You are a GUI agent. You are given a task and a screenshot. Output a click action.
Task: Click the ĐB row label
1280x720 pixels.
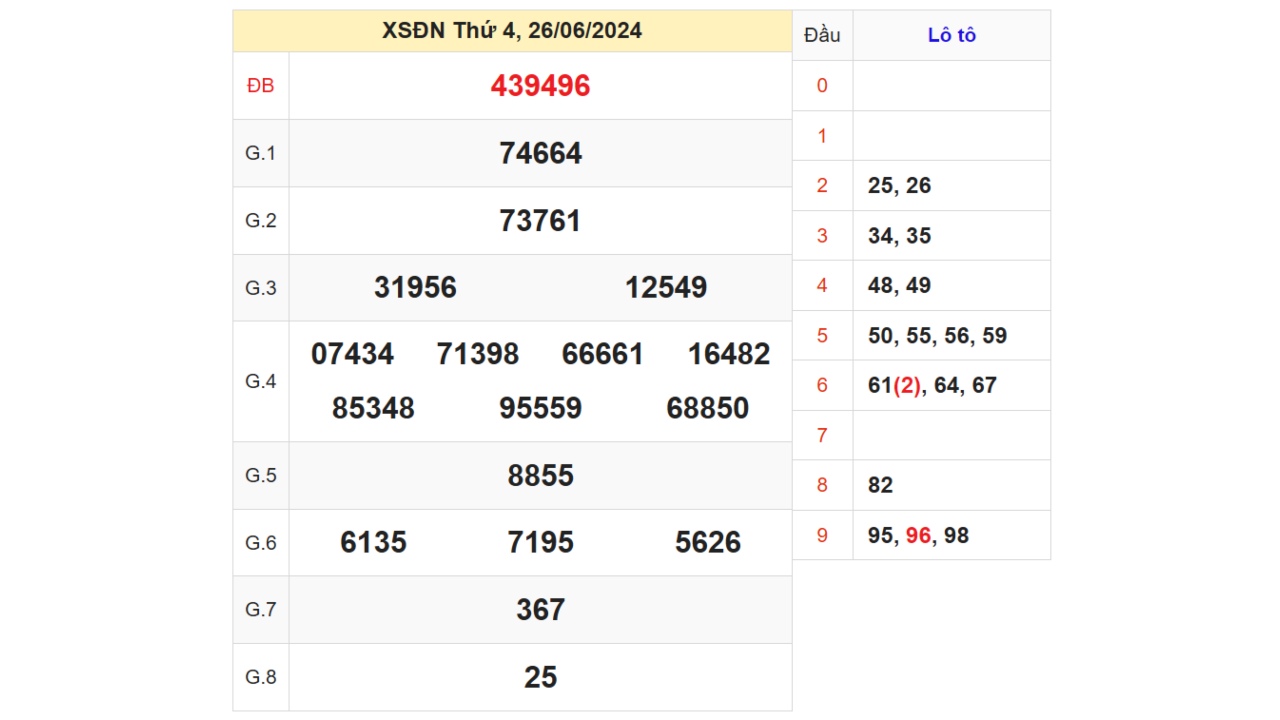(261, 86)
